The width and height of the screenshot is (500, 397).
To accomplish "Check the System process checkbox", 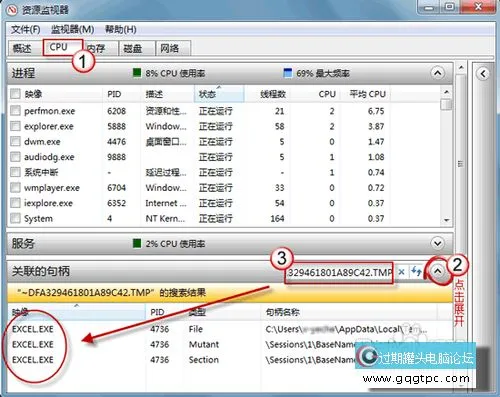I will pyautogui.click(x=15, y=218).
